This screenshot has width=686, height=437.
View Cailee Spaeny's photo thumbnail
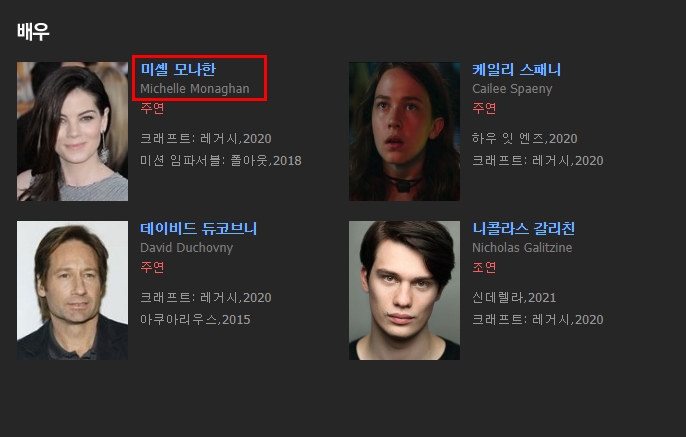pos(404,131)
